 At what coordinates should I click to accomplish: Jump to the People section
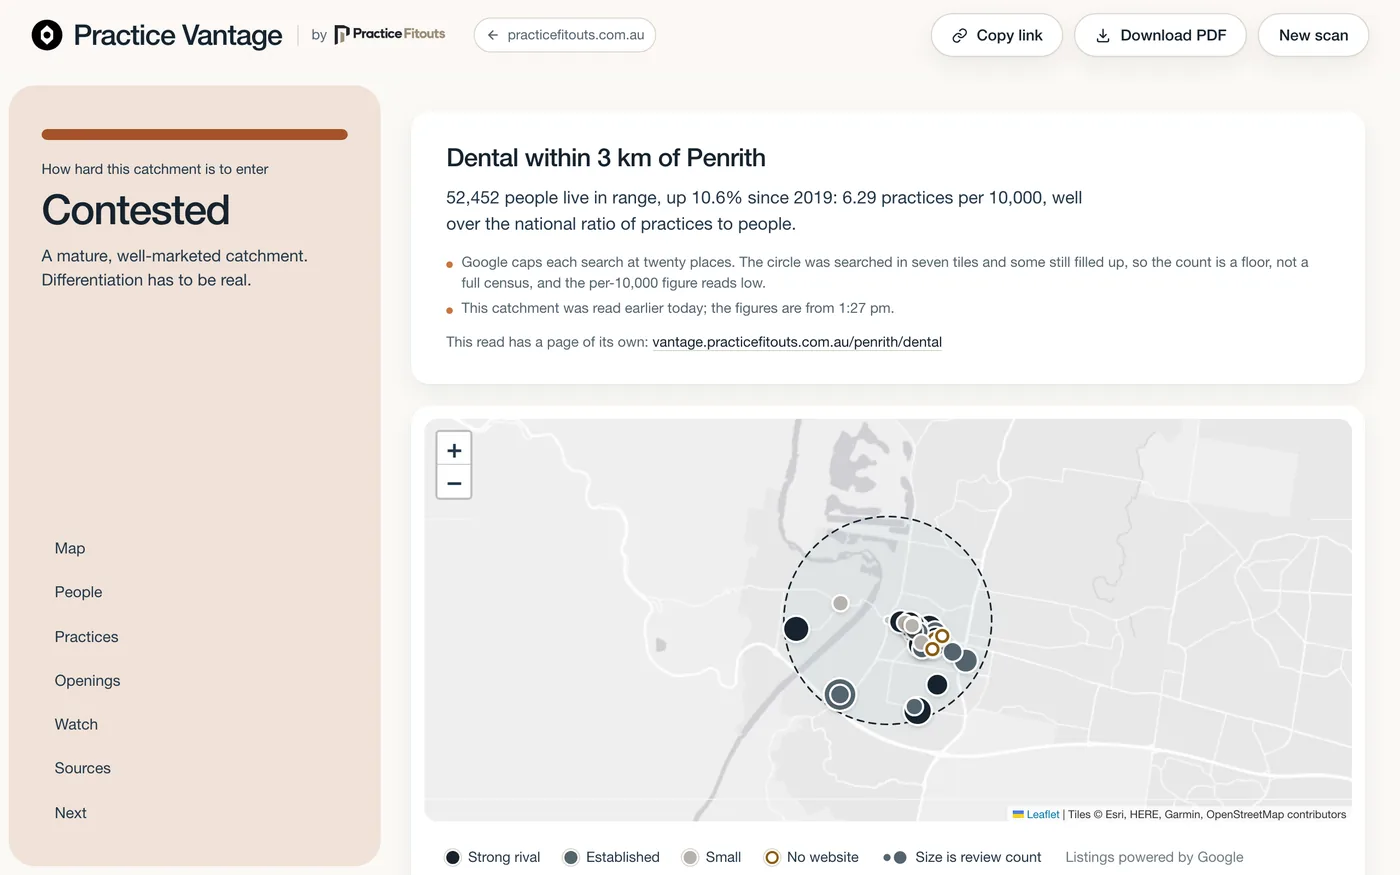point(78,592)
